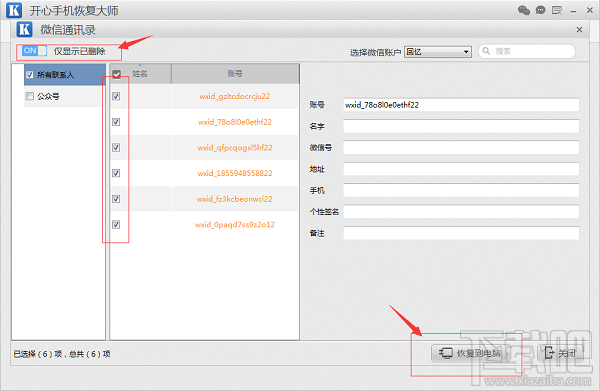Select contact wxid_1855948558822
The height and width of the screenshot is (391, 600).
point(235,173)
